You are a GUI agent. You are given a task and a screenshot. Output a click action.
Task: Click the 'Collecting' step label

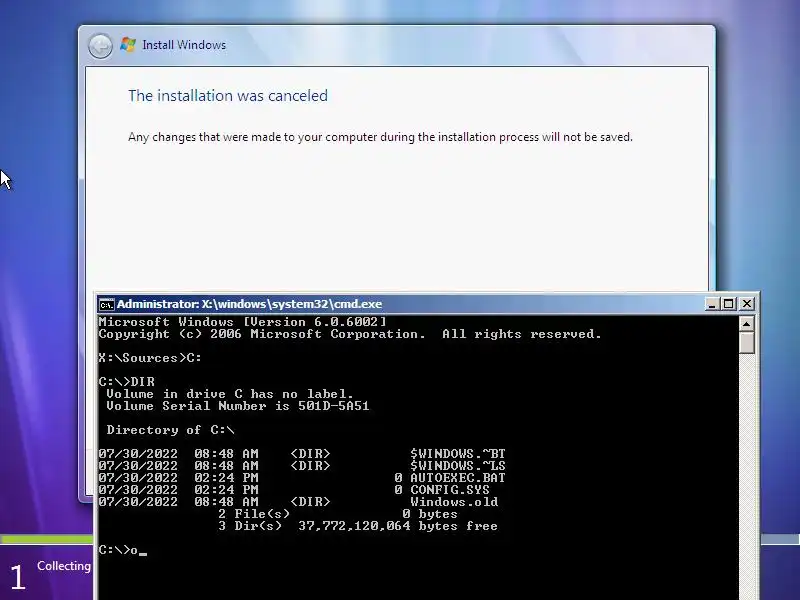(64, 566)
